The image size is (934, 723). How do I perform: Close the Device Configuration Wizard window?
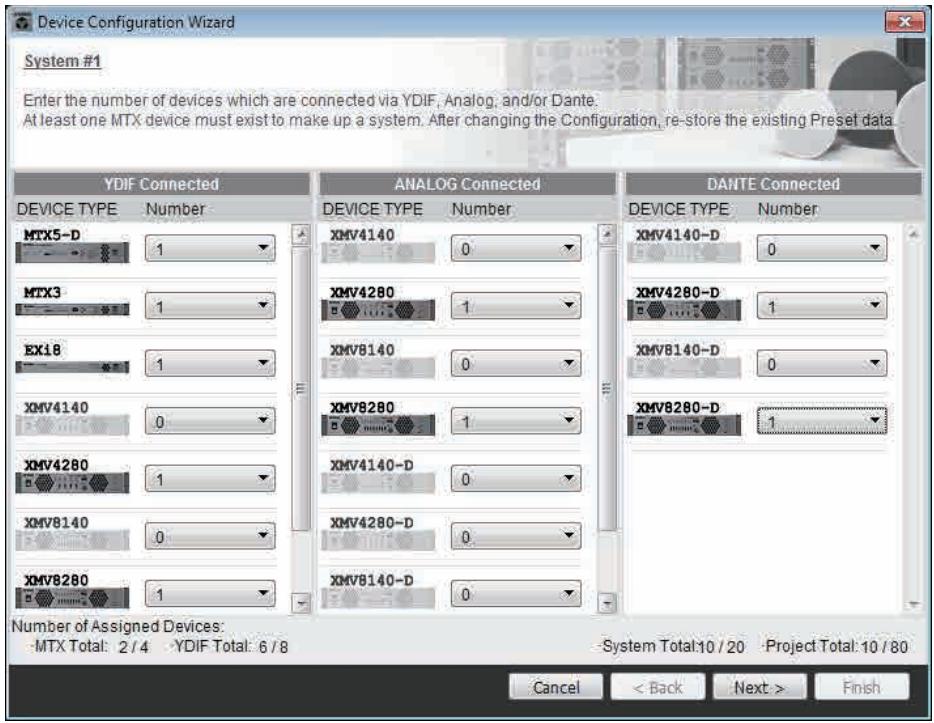coord(904,22)
